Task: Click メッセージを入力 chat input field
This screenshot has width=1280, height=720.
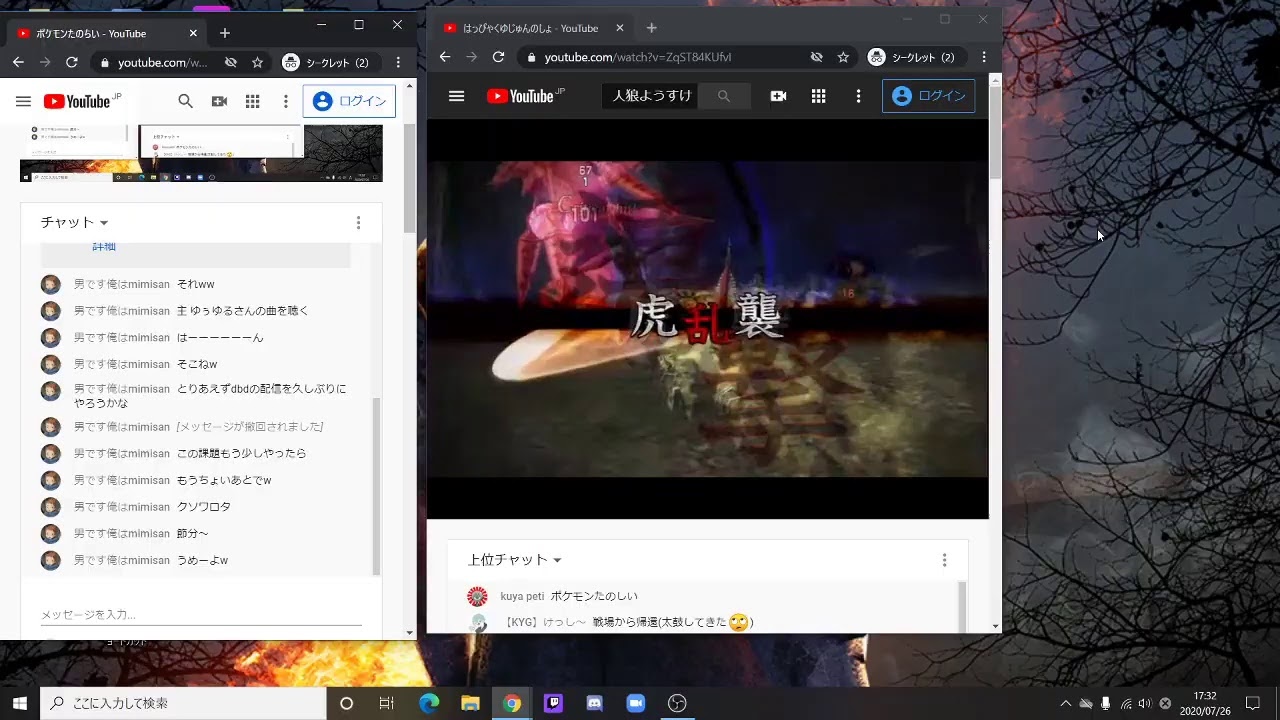Action: click(200, 614)
